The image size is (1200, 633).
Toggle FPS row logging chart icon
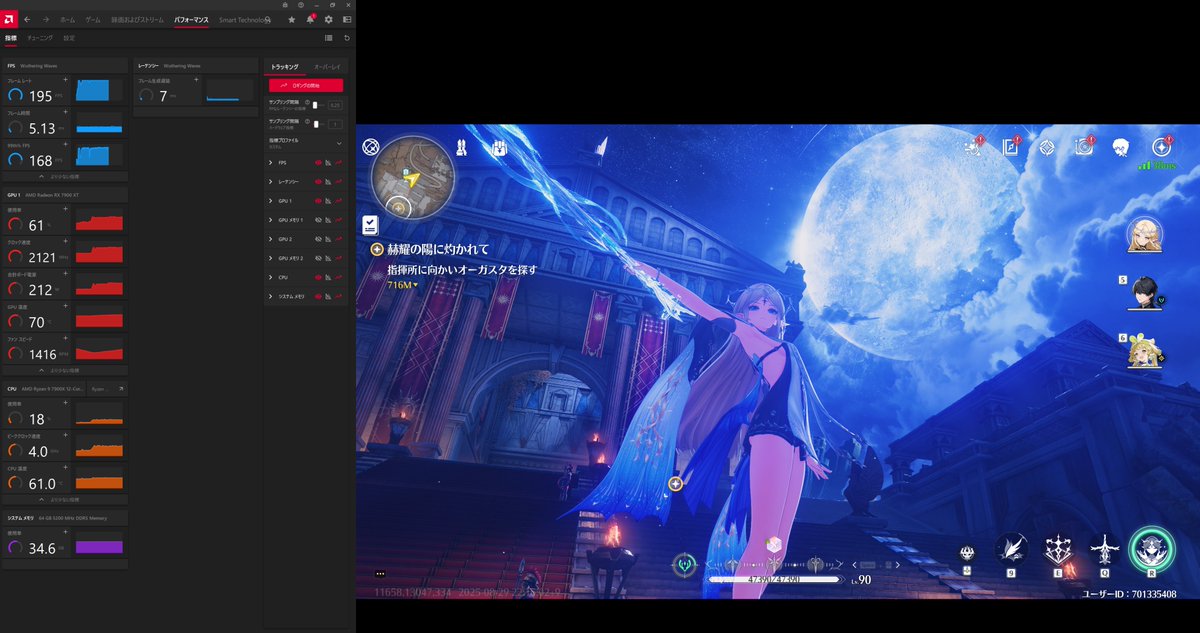[339, 162]
